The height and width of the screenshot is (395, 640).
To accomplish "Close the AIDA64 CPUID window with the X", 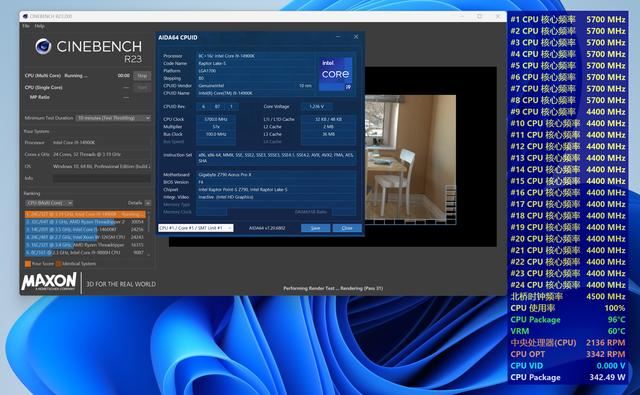I will pos(356,37).
